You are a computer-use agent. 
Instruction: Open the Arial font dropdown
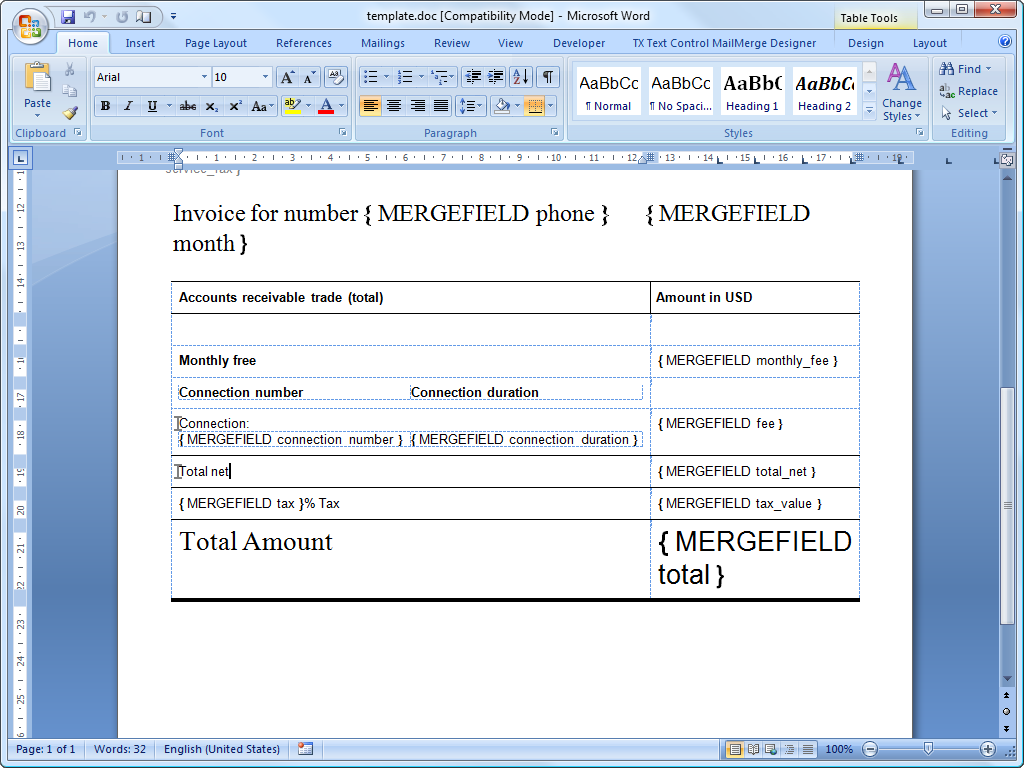(x=206, y=76)
